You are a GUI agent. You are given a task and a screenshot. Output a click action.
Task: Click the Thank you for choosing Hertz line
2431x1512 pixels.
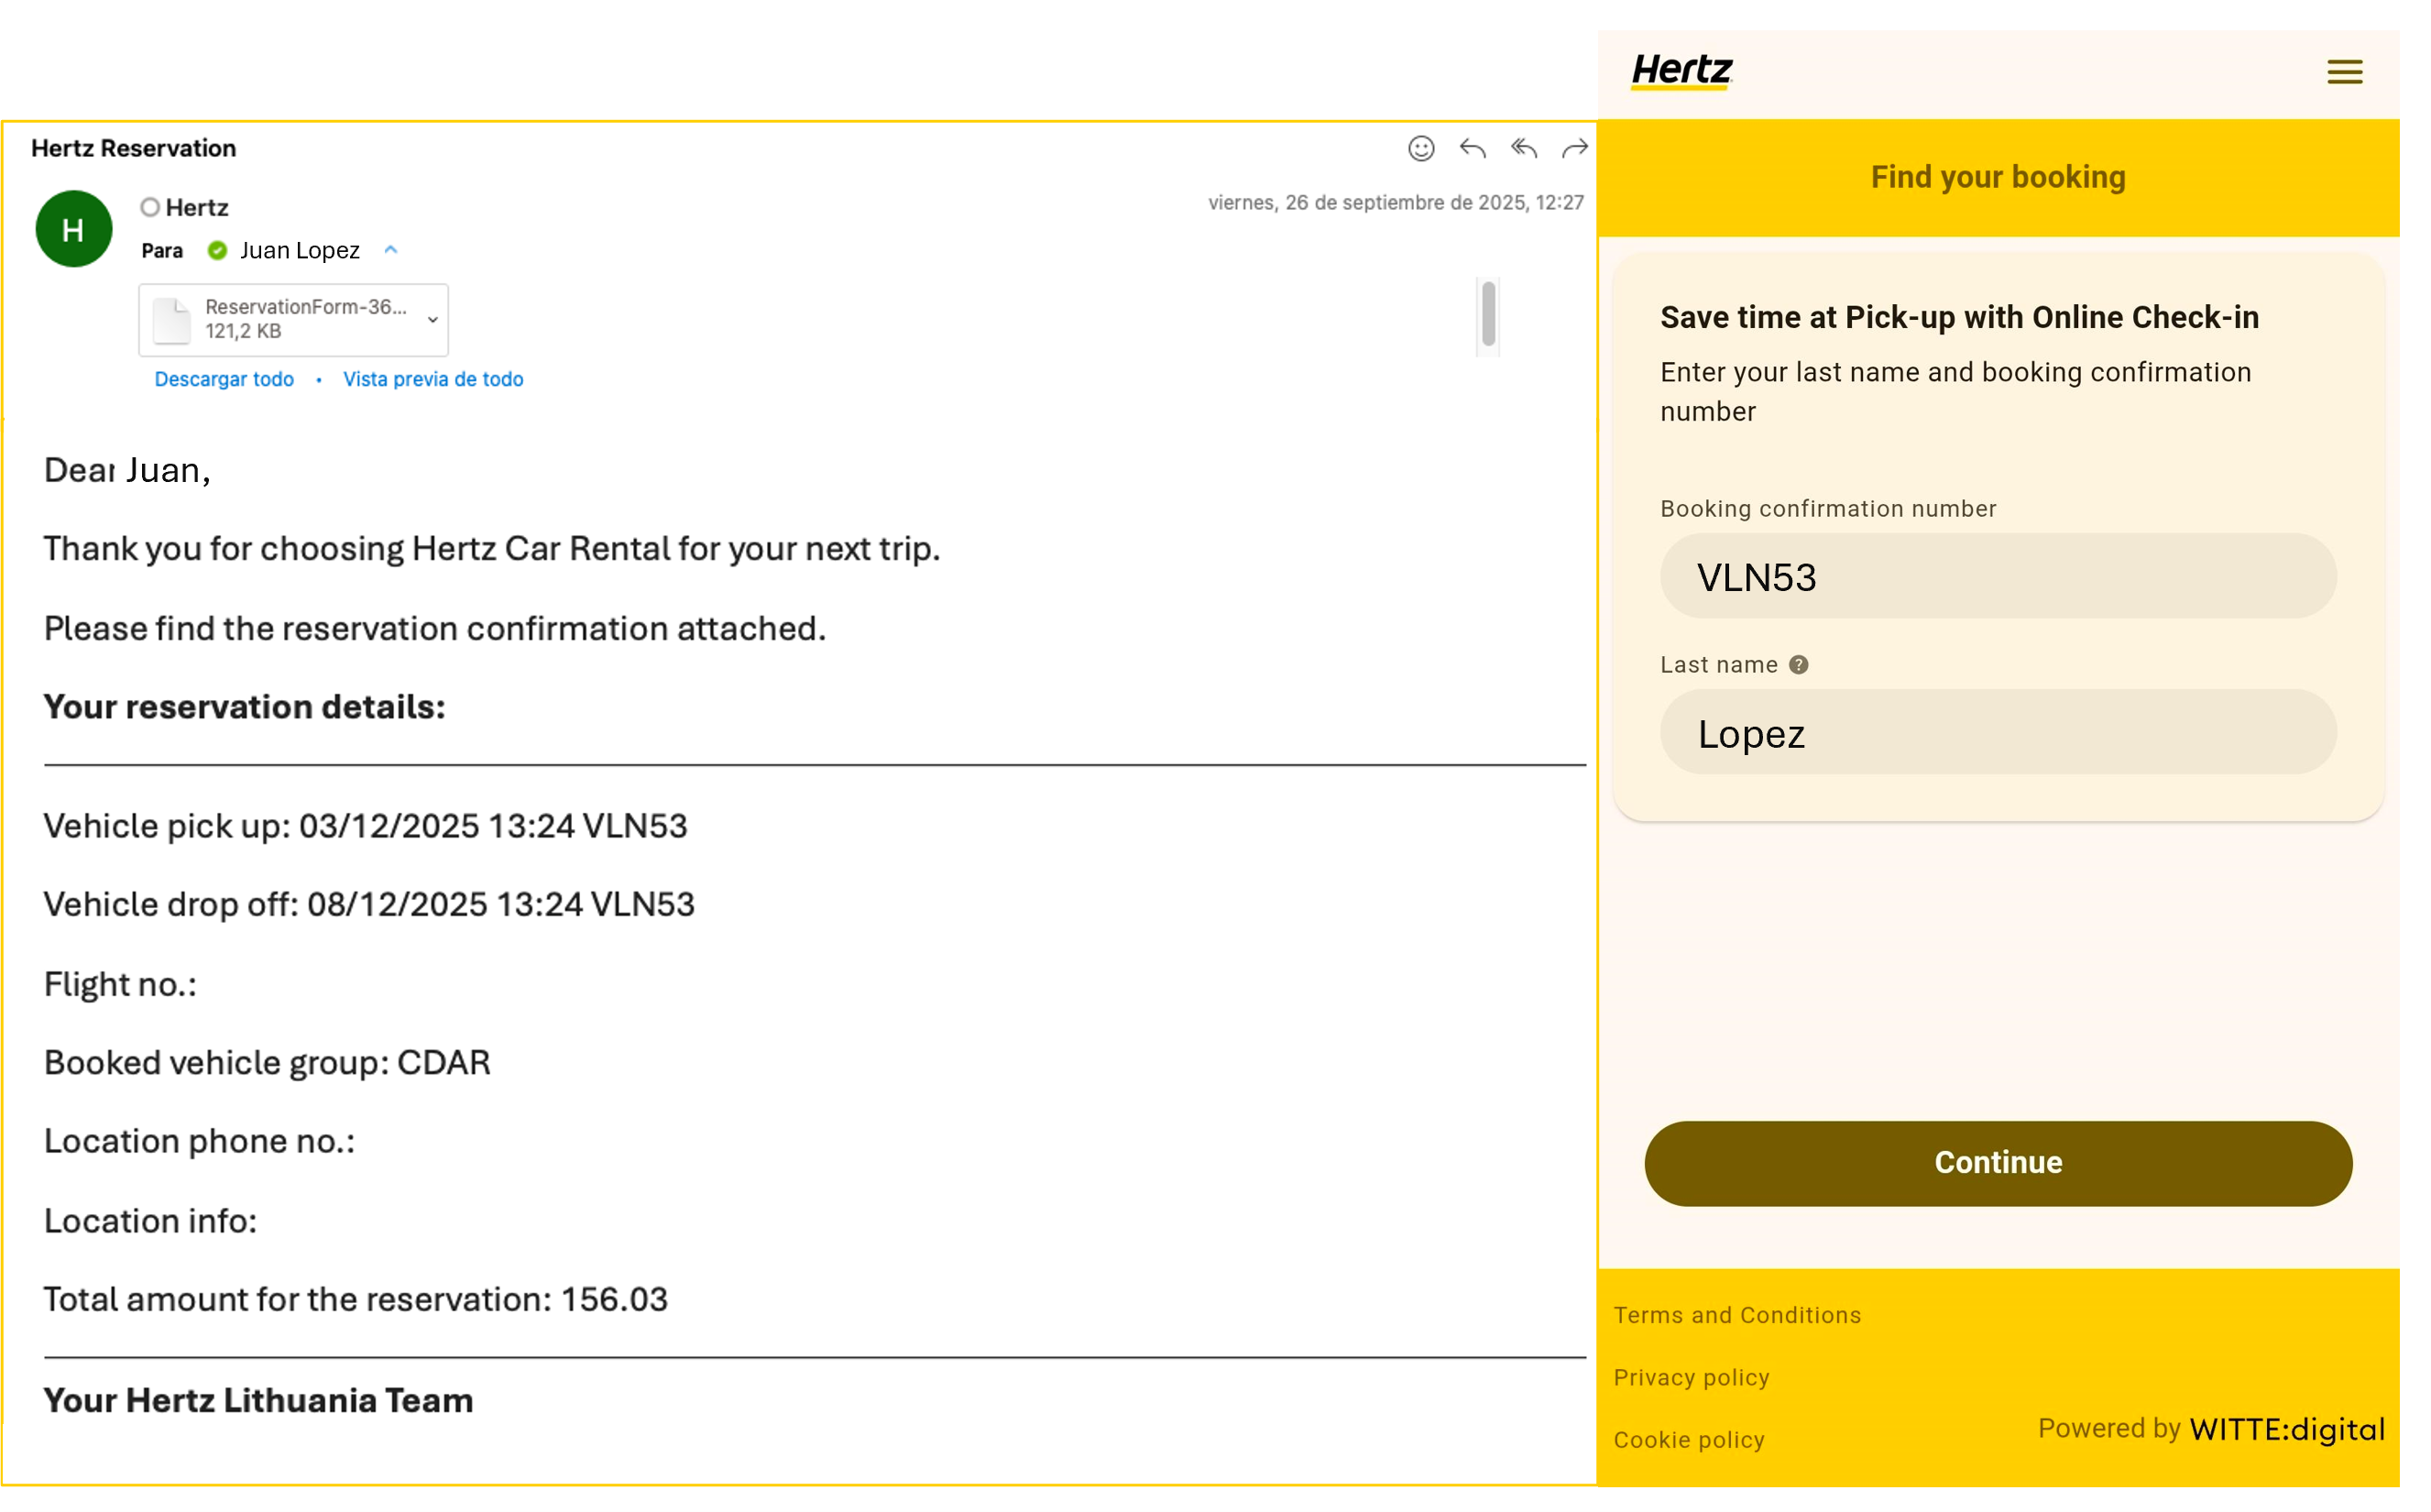(x=492, y=549)
